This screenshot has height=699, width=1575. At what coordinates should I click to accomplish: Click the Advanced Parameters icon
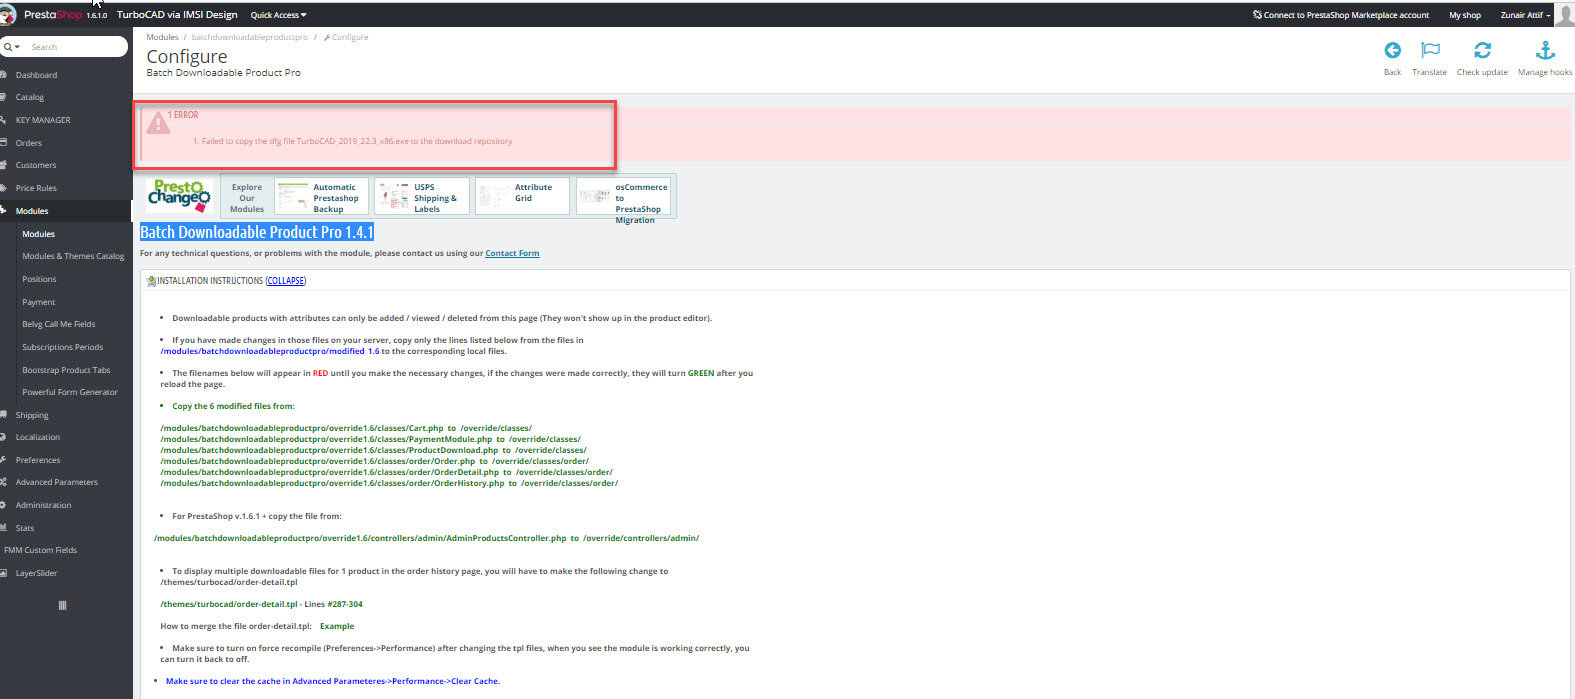pyautogui.click(x=4, y=482)
